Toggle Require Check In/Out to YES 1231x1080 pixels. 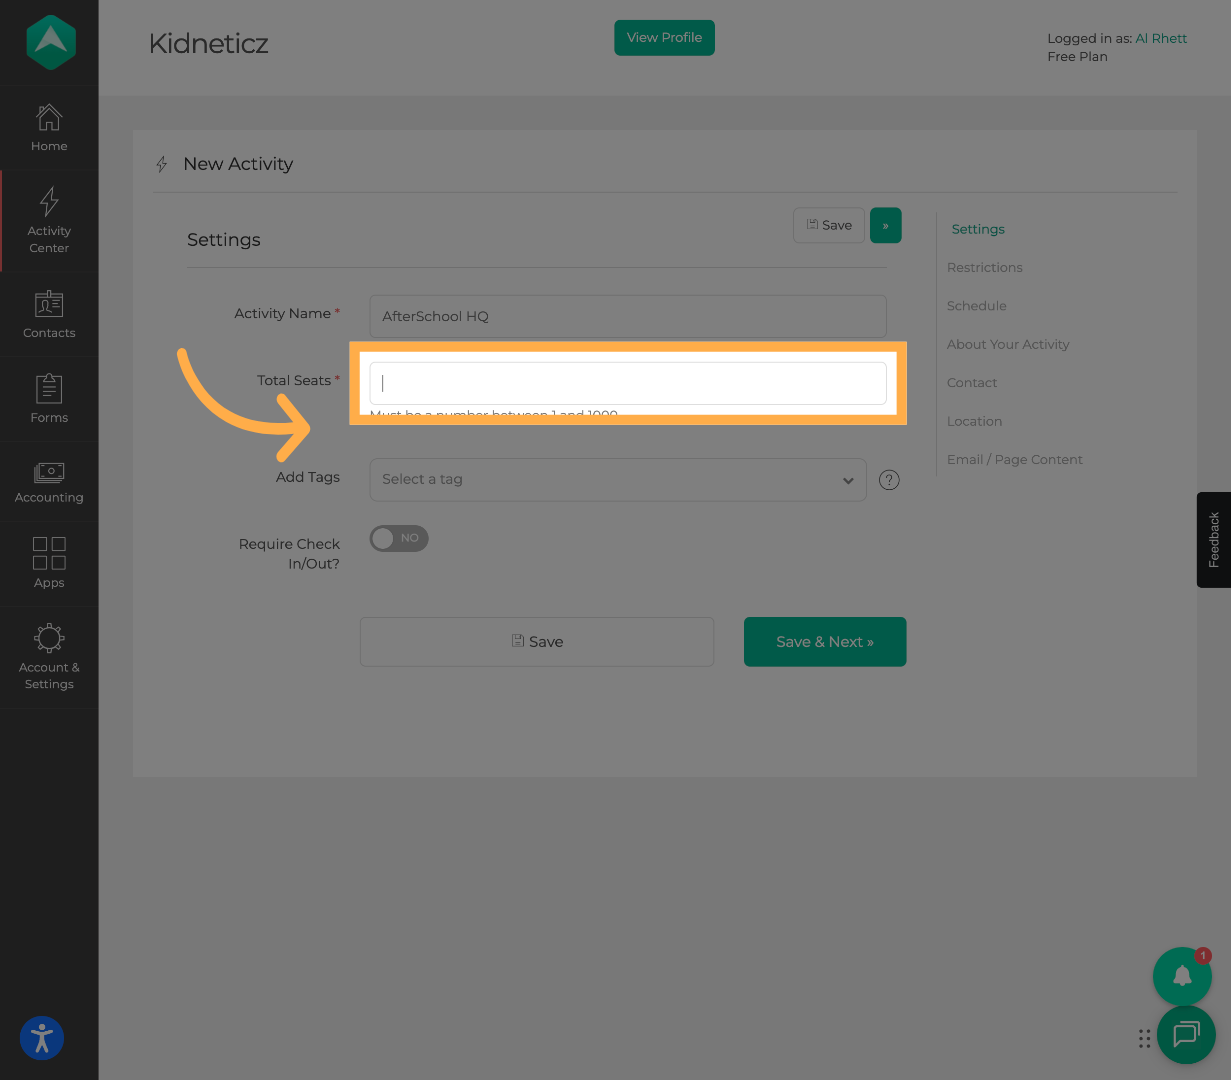coord(398,538)
